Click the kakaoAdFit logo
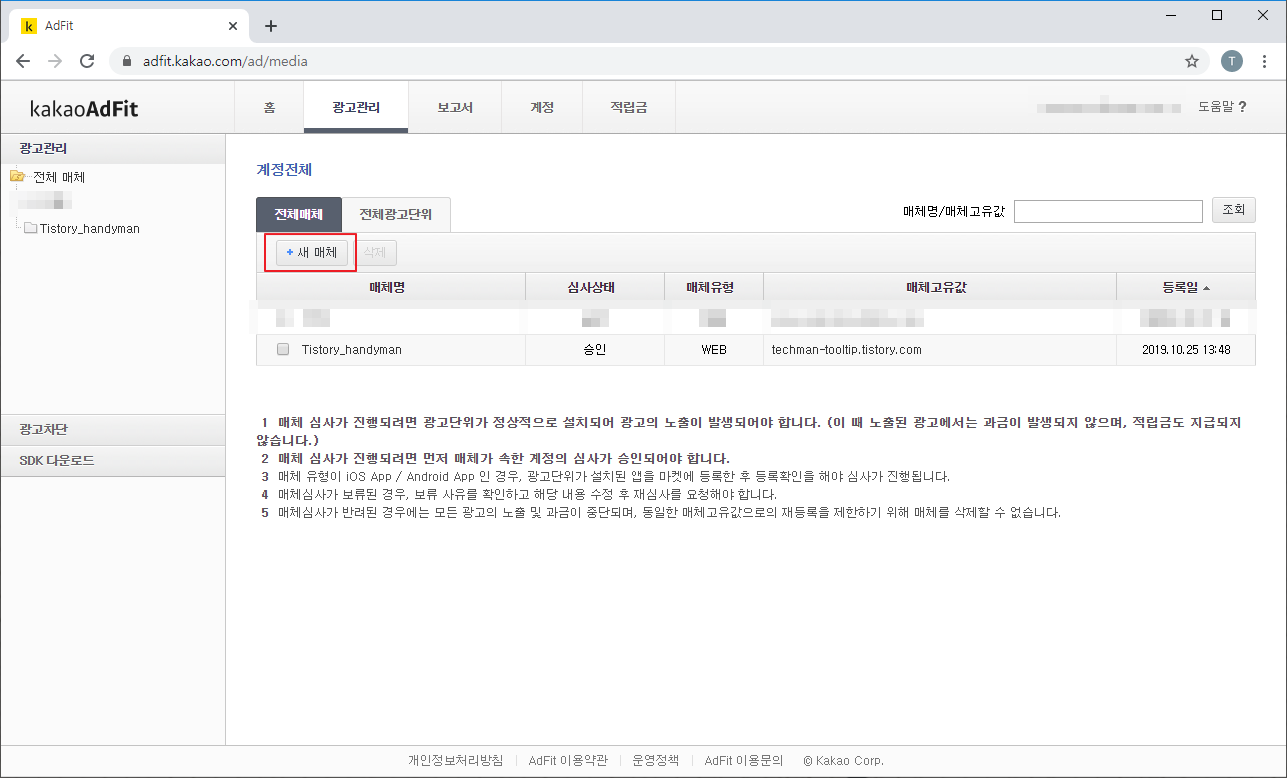This screenshot has width=1287, height=778. 84,108
